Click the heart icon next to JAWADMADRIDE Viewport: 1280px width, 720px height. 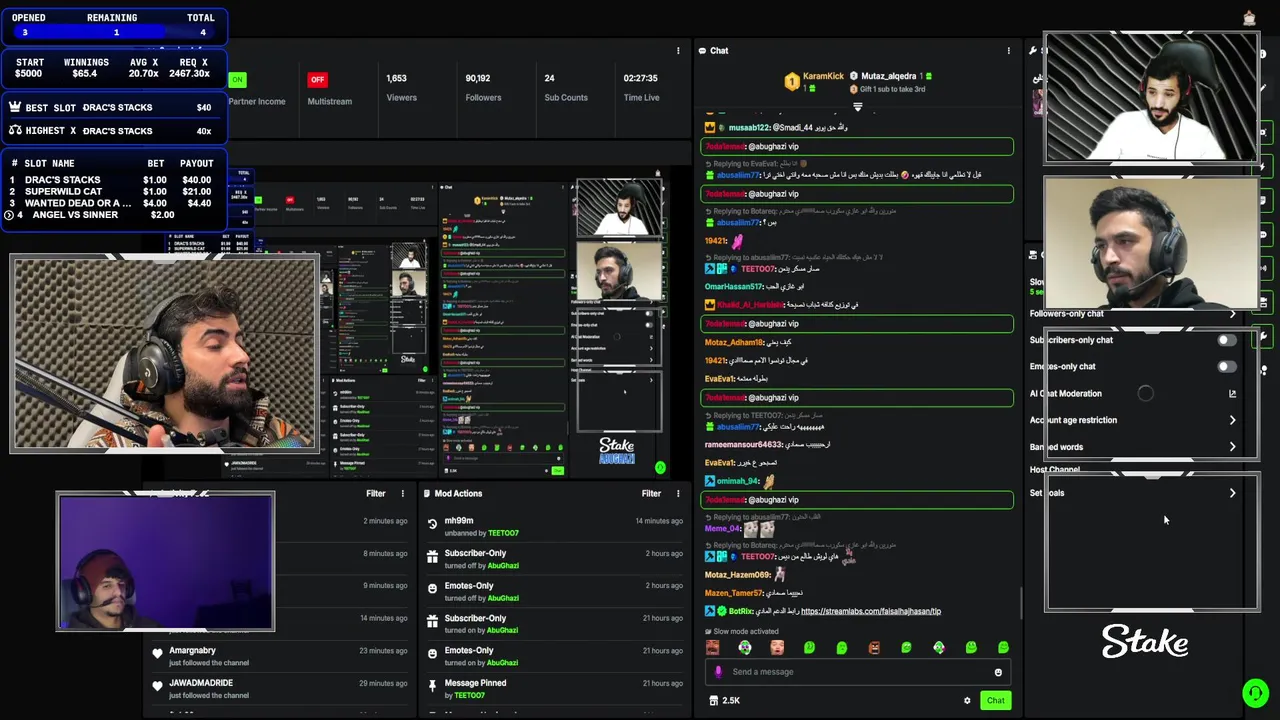tap(157, 686)
